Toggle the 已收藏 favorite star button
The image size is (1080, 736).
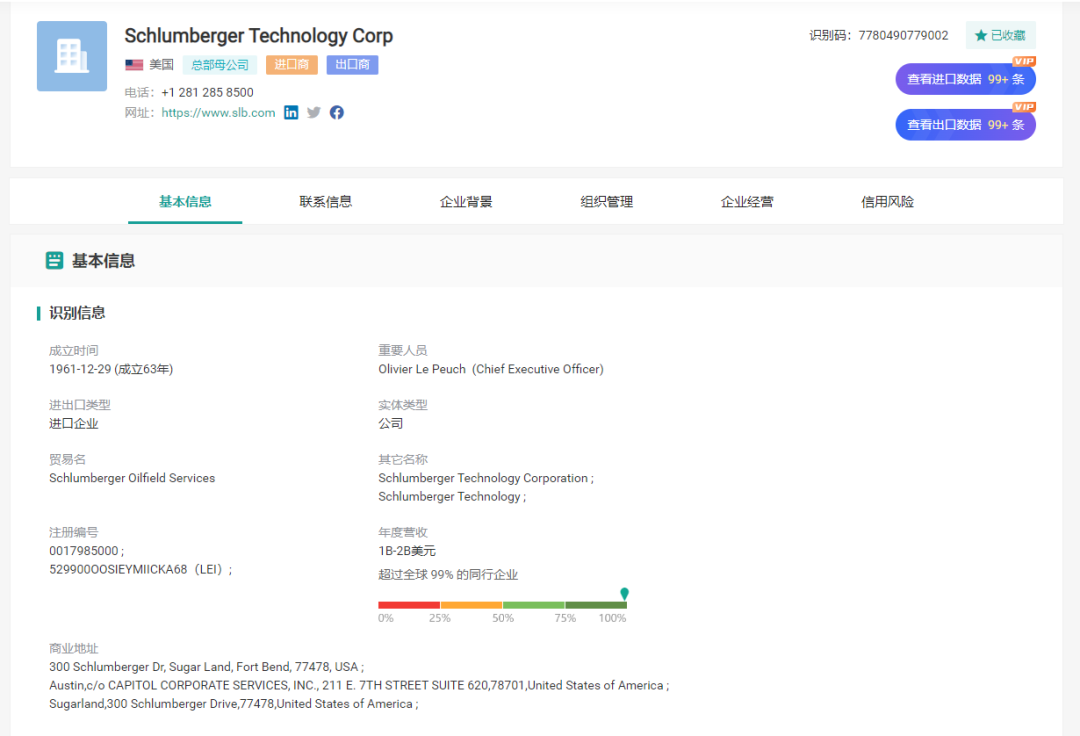(x=1000, y=35)
